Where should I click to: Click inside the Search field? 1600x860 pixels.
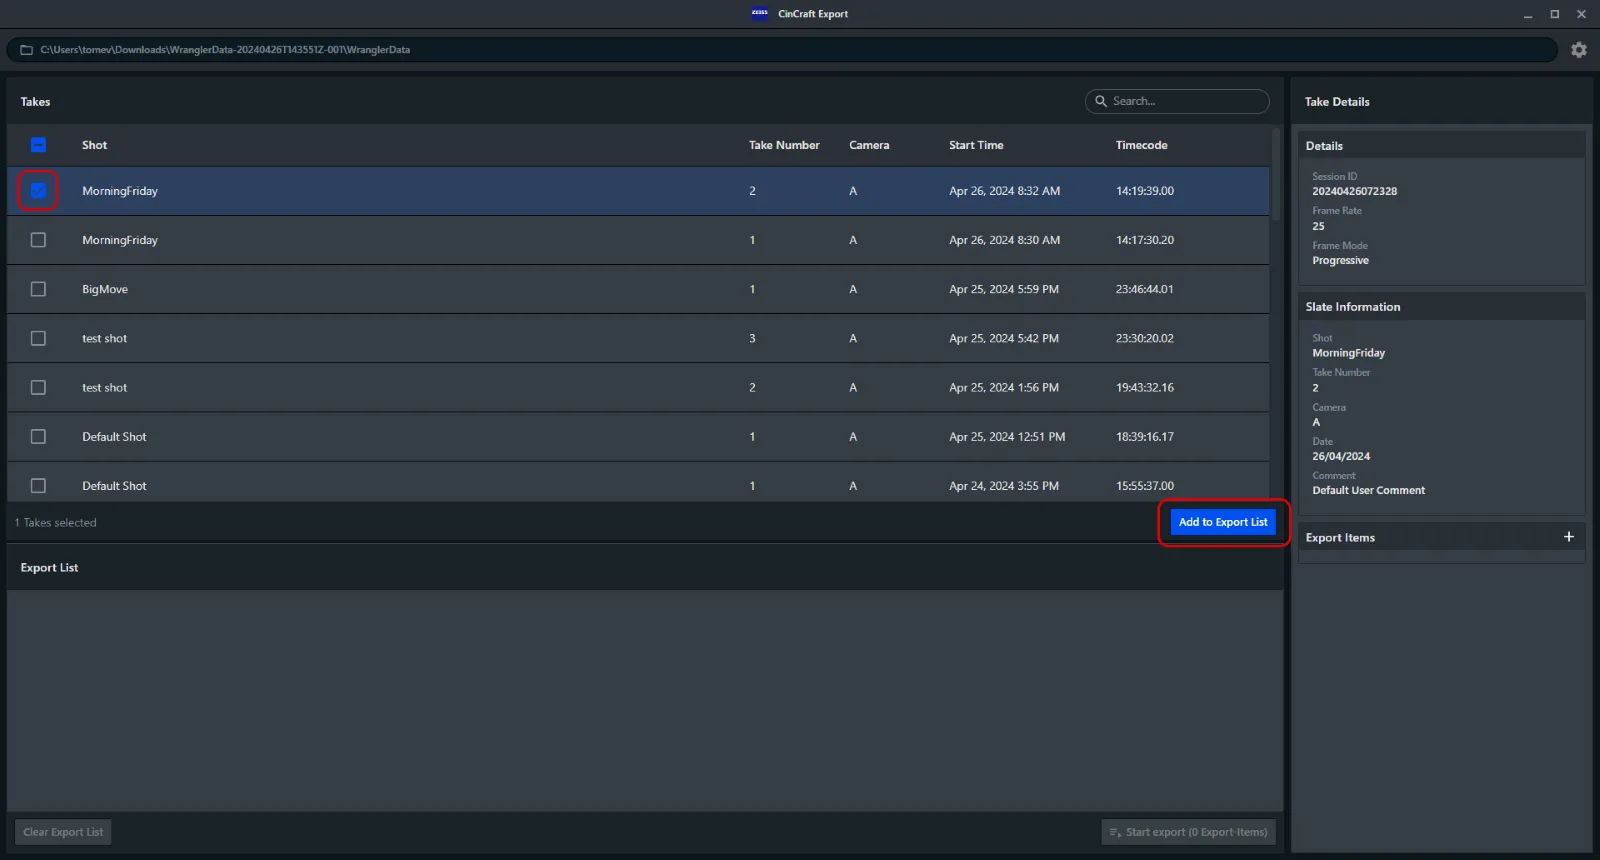[x=1177, y=101]
